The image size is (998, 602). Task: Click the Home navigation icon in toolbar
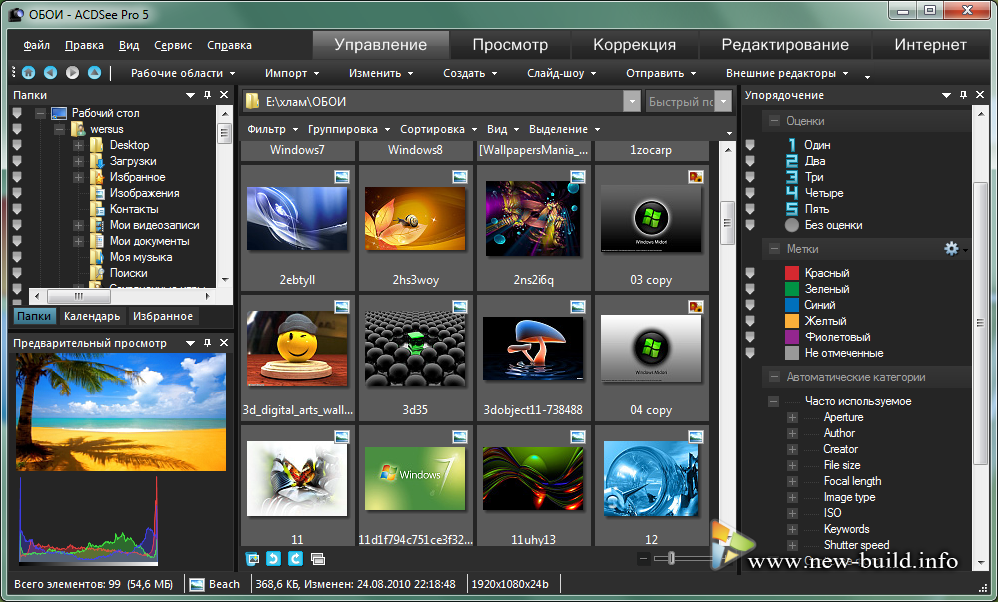coord(29,73)
